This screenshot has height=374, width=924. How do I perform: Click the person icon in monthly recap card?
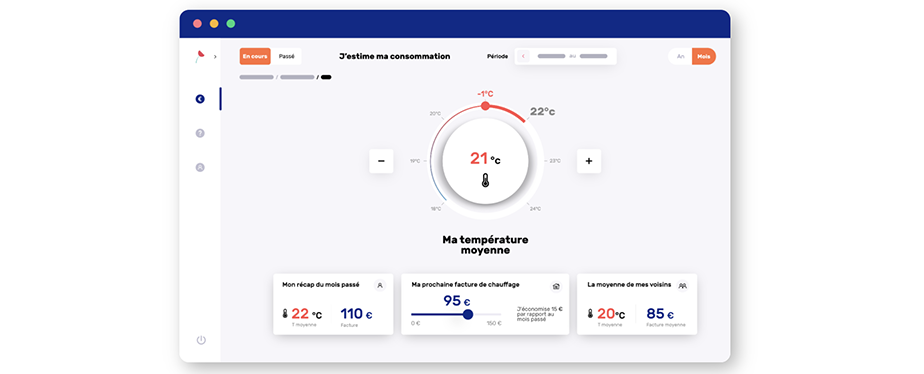(380, 285)
